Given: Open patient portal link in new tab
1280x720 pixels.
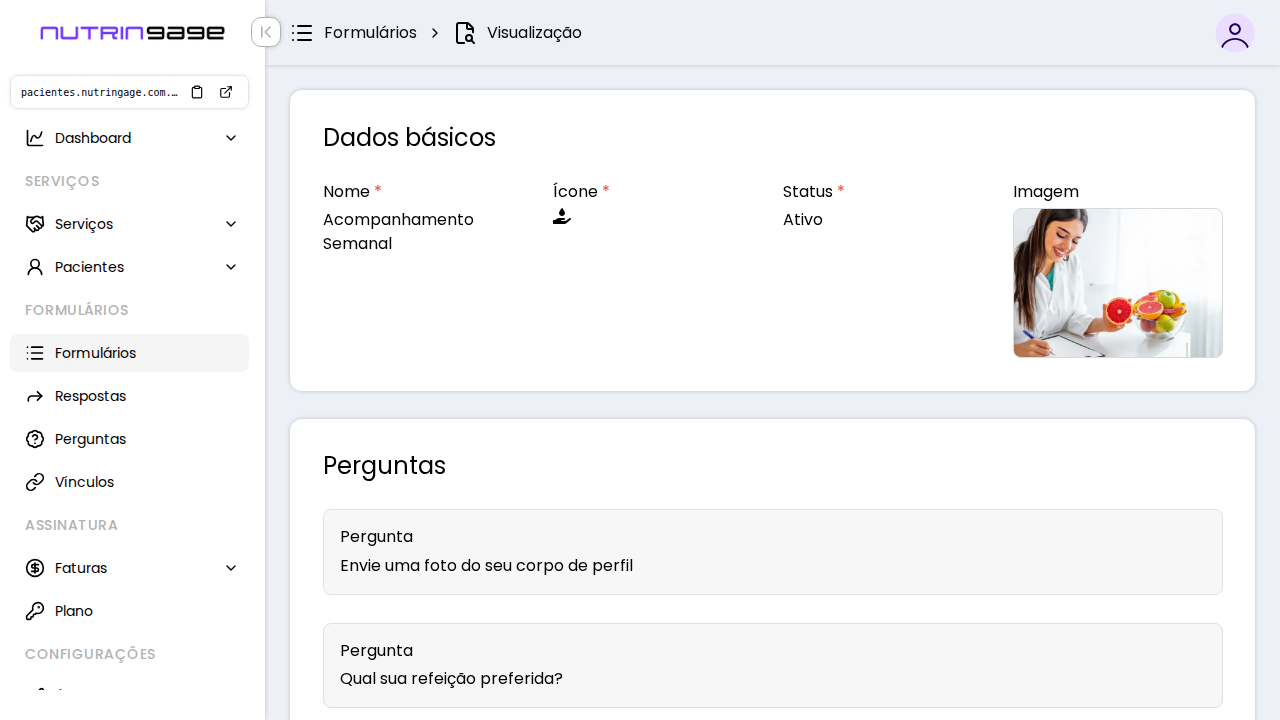Looking at the screenshot, I should coord(226,92).
